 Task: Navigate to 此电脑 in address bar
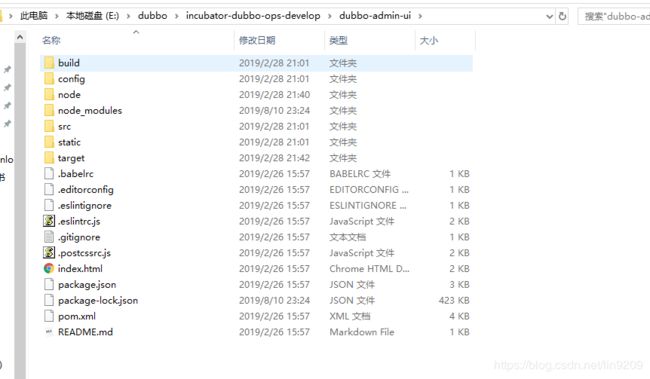pos(34,16)
